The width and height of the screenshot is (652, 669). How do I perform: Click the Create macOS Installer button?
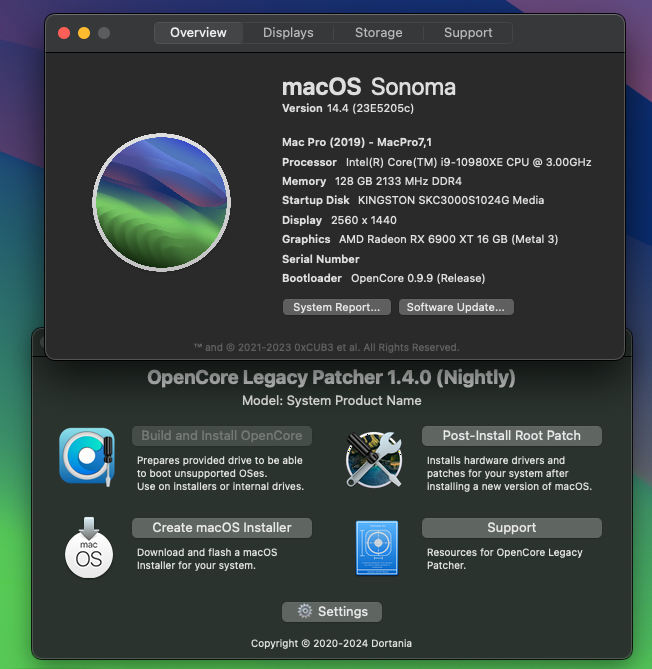(x=222, y=528)
